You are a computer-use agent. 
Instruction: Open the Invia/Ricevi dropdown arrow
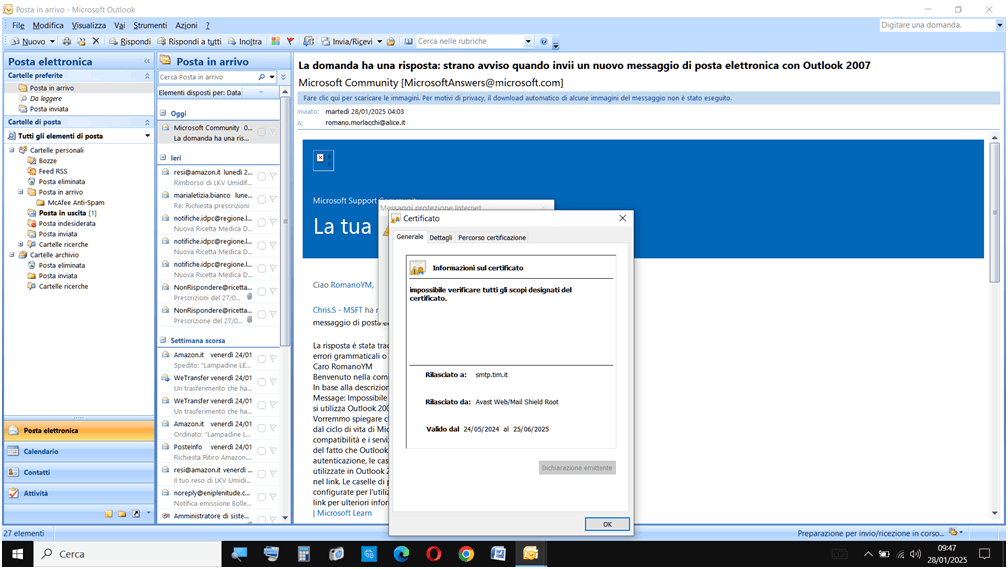click(379, 41)
